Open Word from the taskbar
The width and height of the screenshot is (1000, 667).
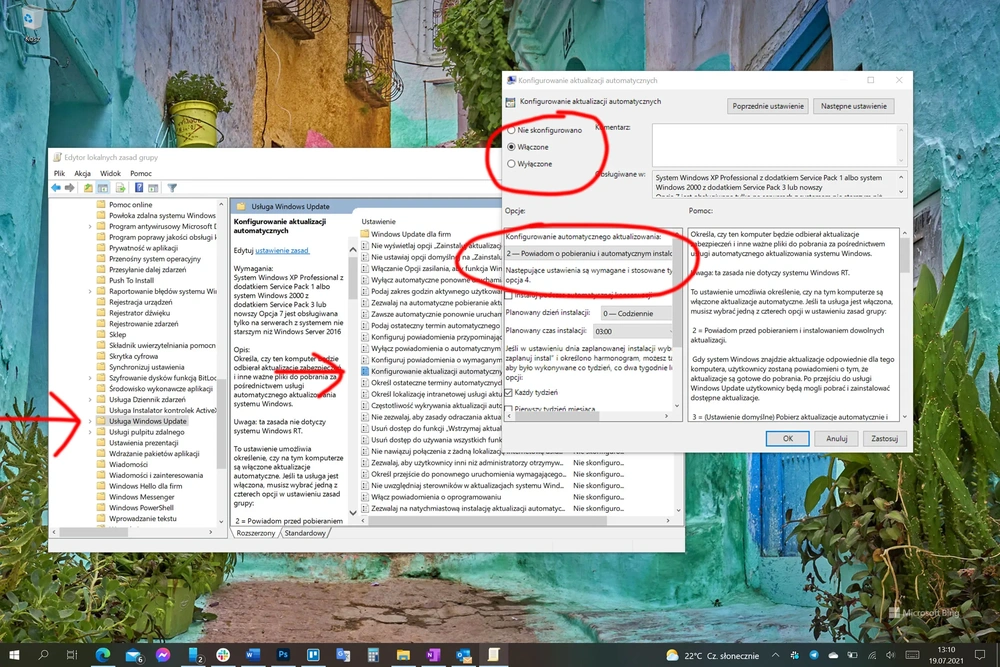(253, 654)
